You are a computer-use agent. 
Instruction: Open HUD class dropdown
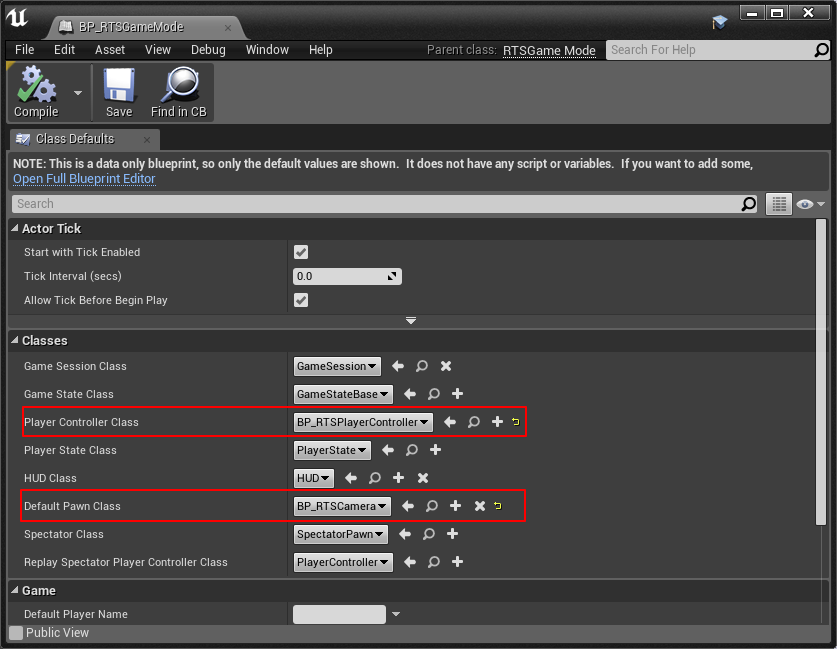313,478
